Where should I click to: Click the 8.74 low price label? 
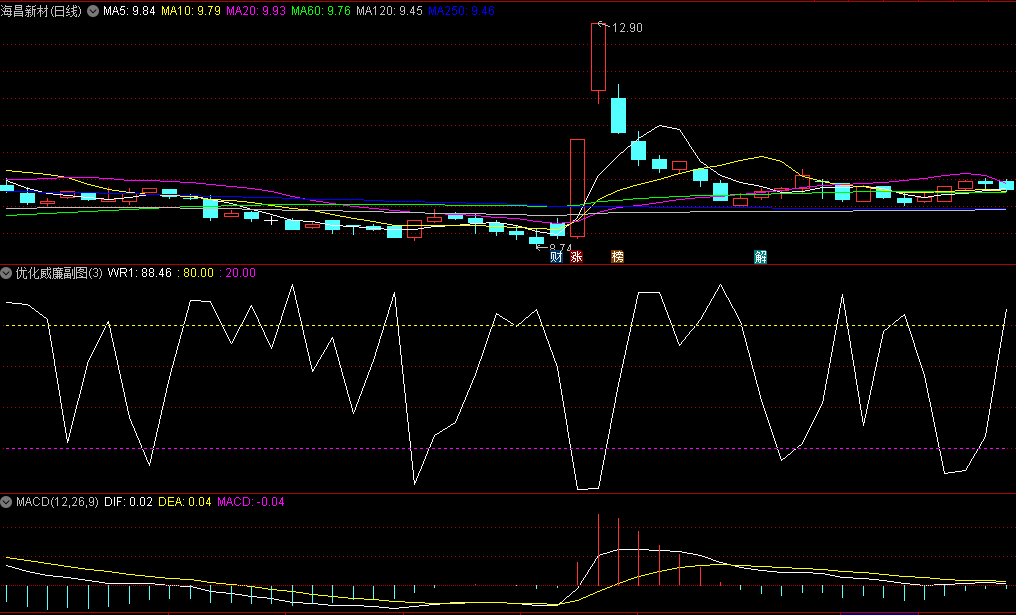[560, 248]
